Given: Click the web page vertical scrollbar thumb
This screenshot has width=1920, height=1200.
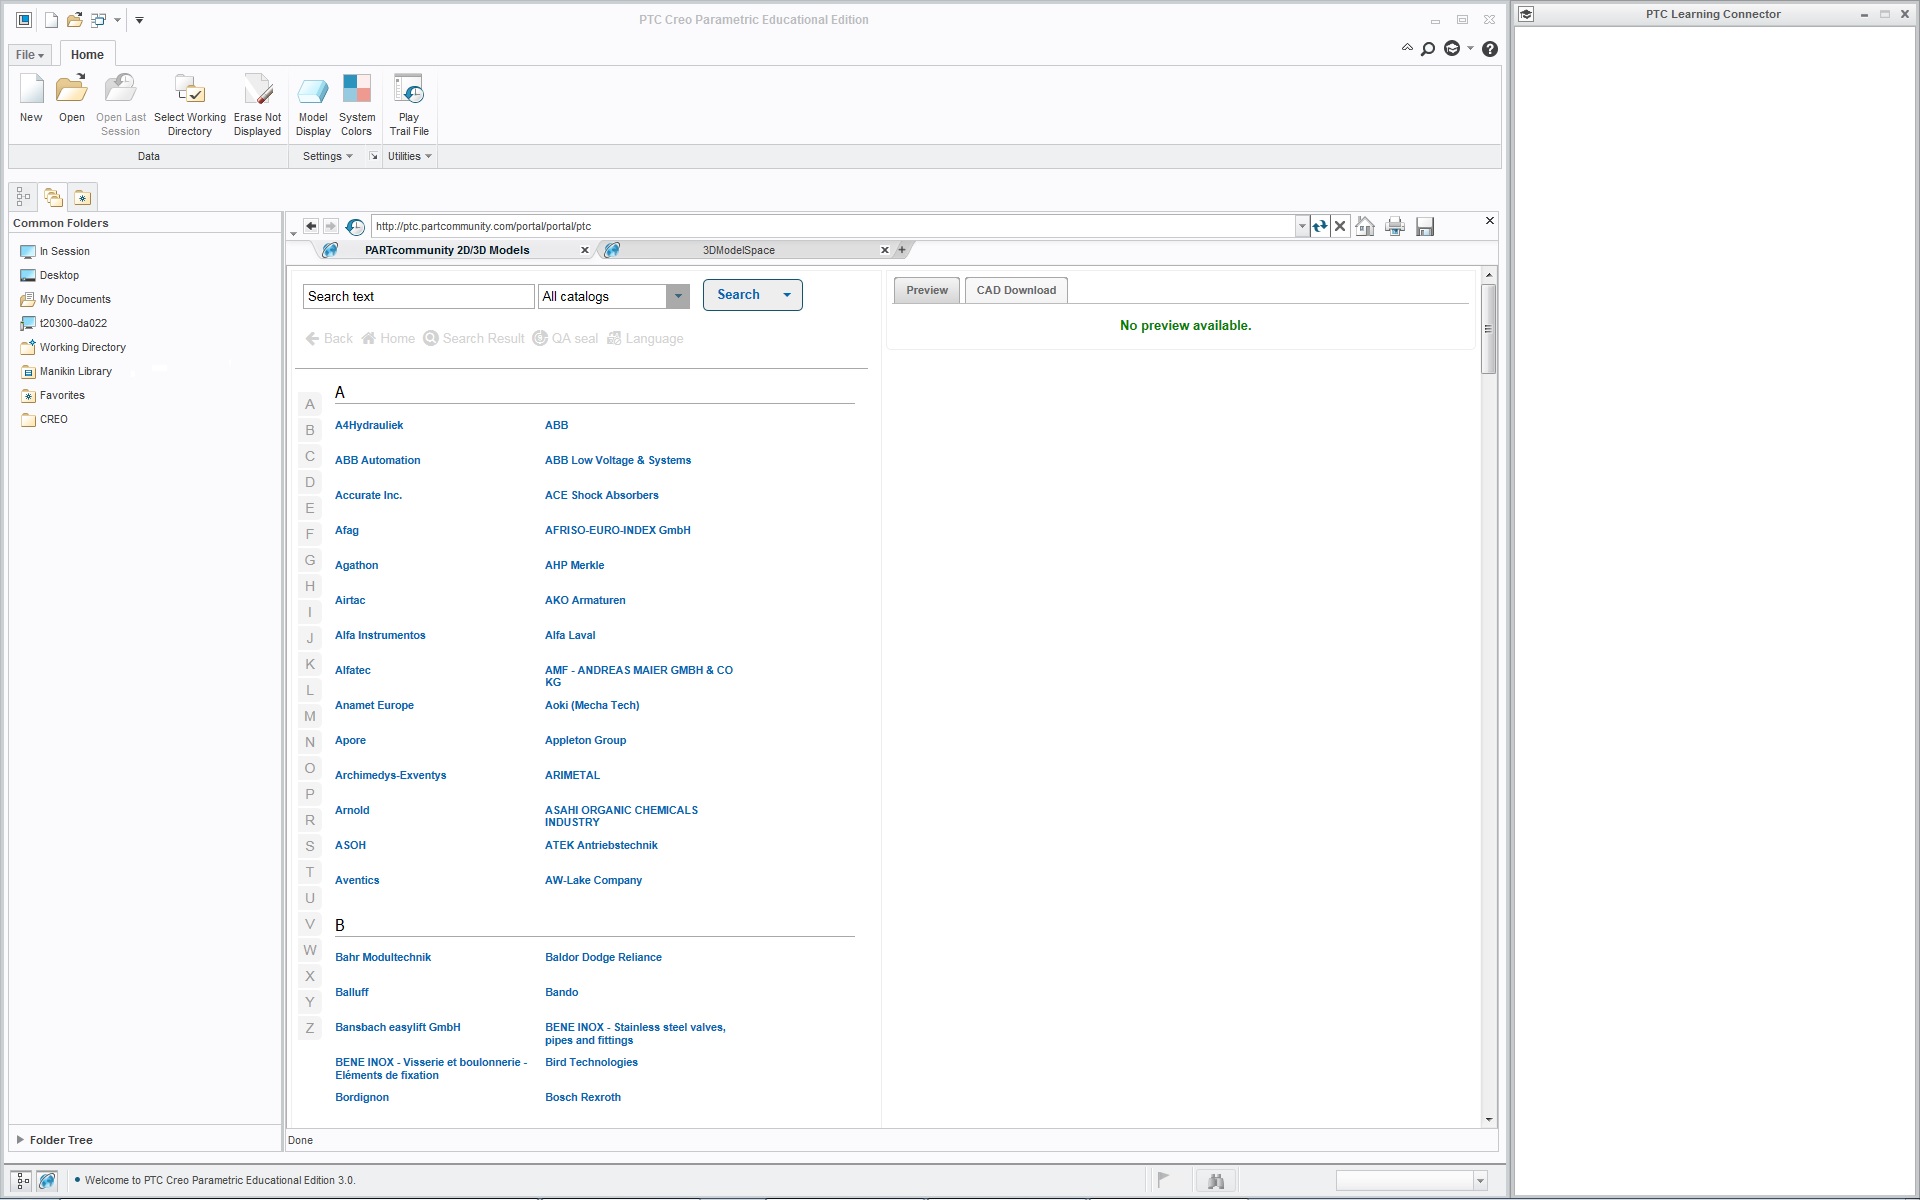Looking at the screenshot, I should pyautogui.click(x=1488, y=329).
